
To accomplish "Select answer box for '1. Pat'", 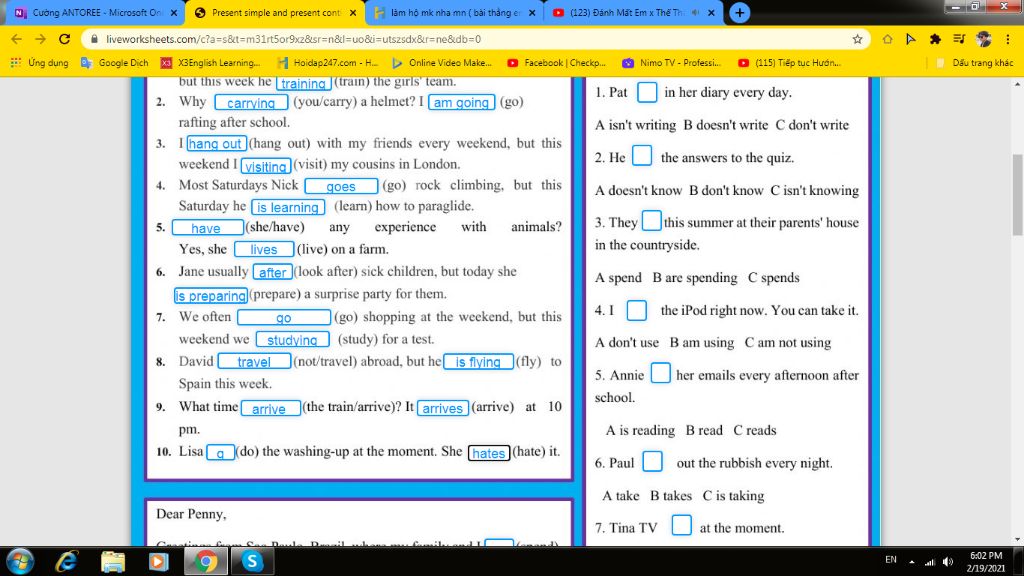I will click(x=647, y=92).
